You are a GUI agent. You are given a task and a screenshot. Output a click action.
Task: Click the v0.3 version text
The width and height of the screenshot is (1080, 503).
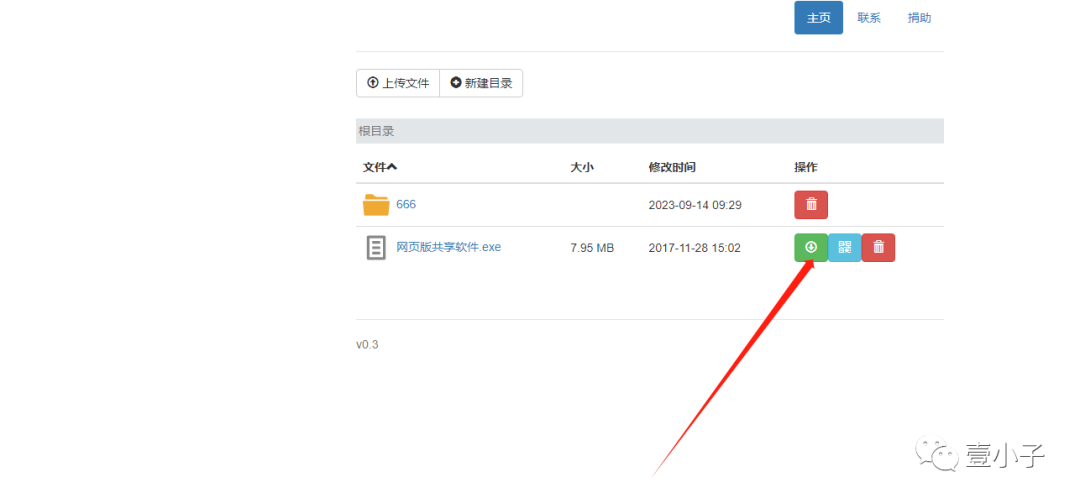click(x=367, y=345)
